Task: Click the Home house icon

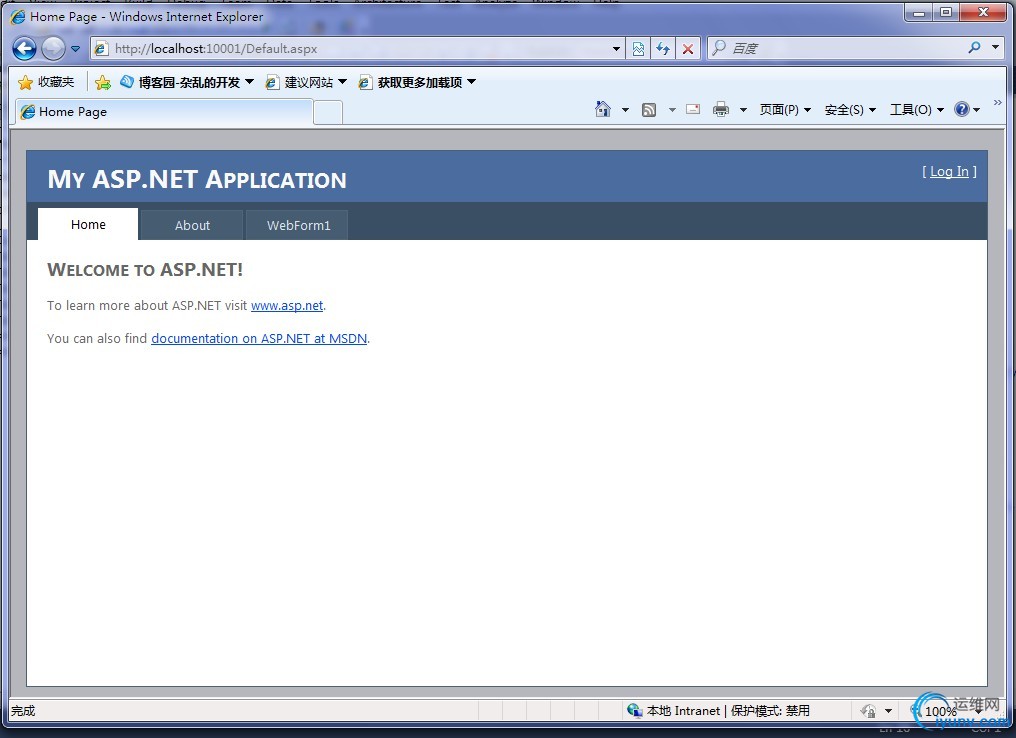Action: click(603, 110)
